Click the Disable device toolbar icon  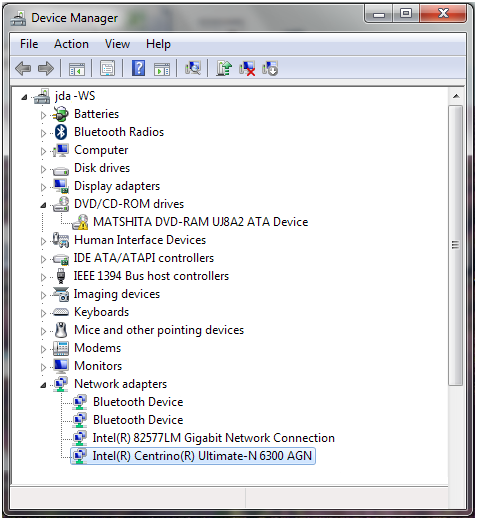[270, 69]
